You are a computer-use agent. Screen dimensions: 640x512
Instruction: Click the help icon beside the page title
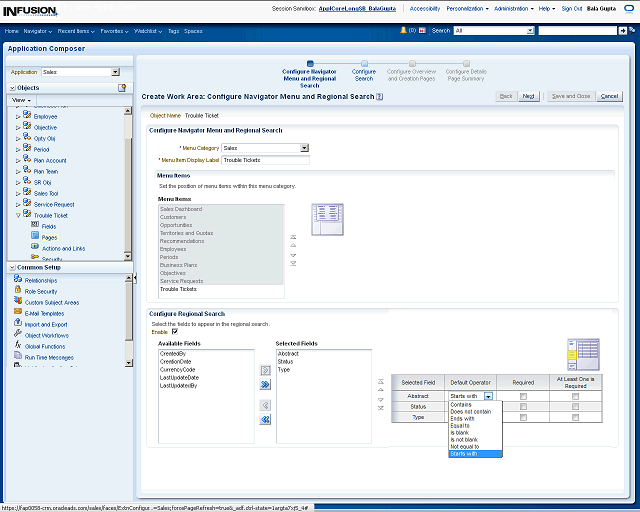381,97
